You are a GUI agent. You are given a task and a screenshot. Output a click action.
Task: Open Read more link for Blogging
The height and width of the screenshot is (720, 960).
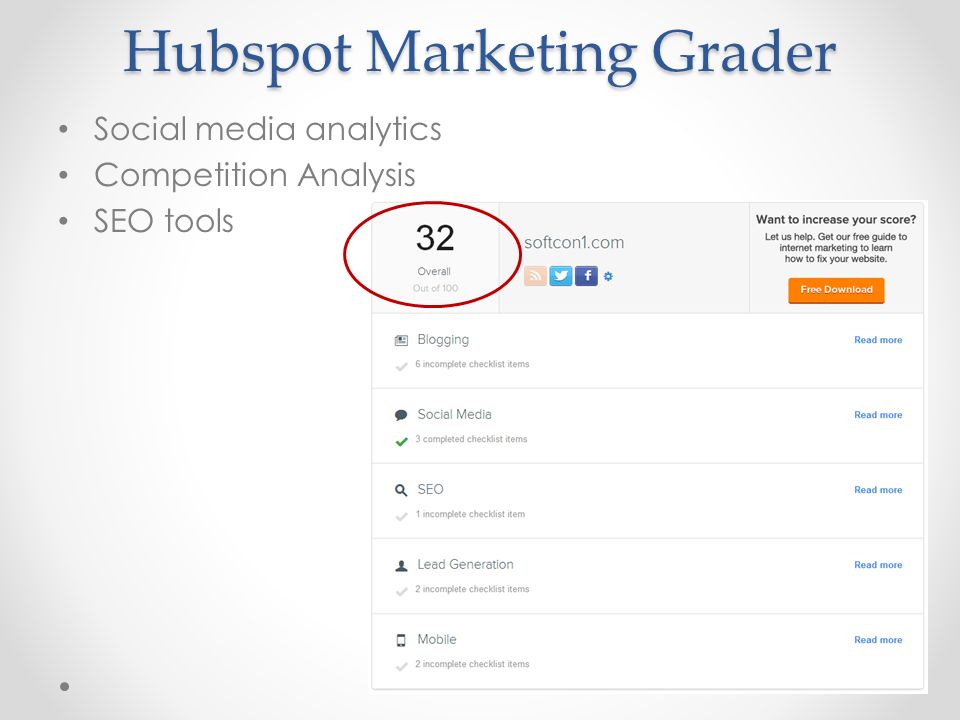[878, 340]
